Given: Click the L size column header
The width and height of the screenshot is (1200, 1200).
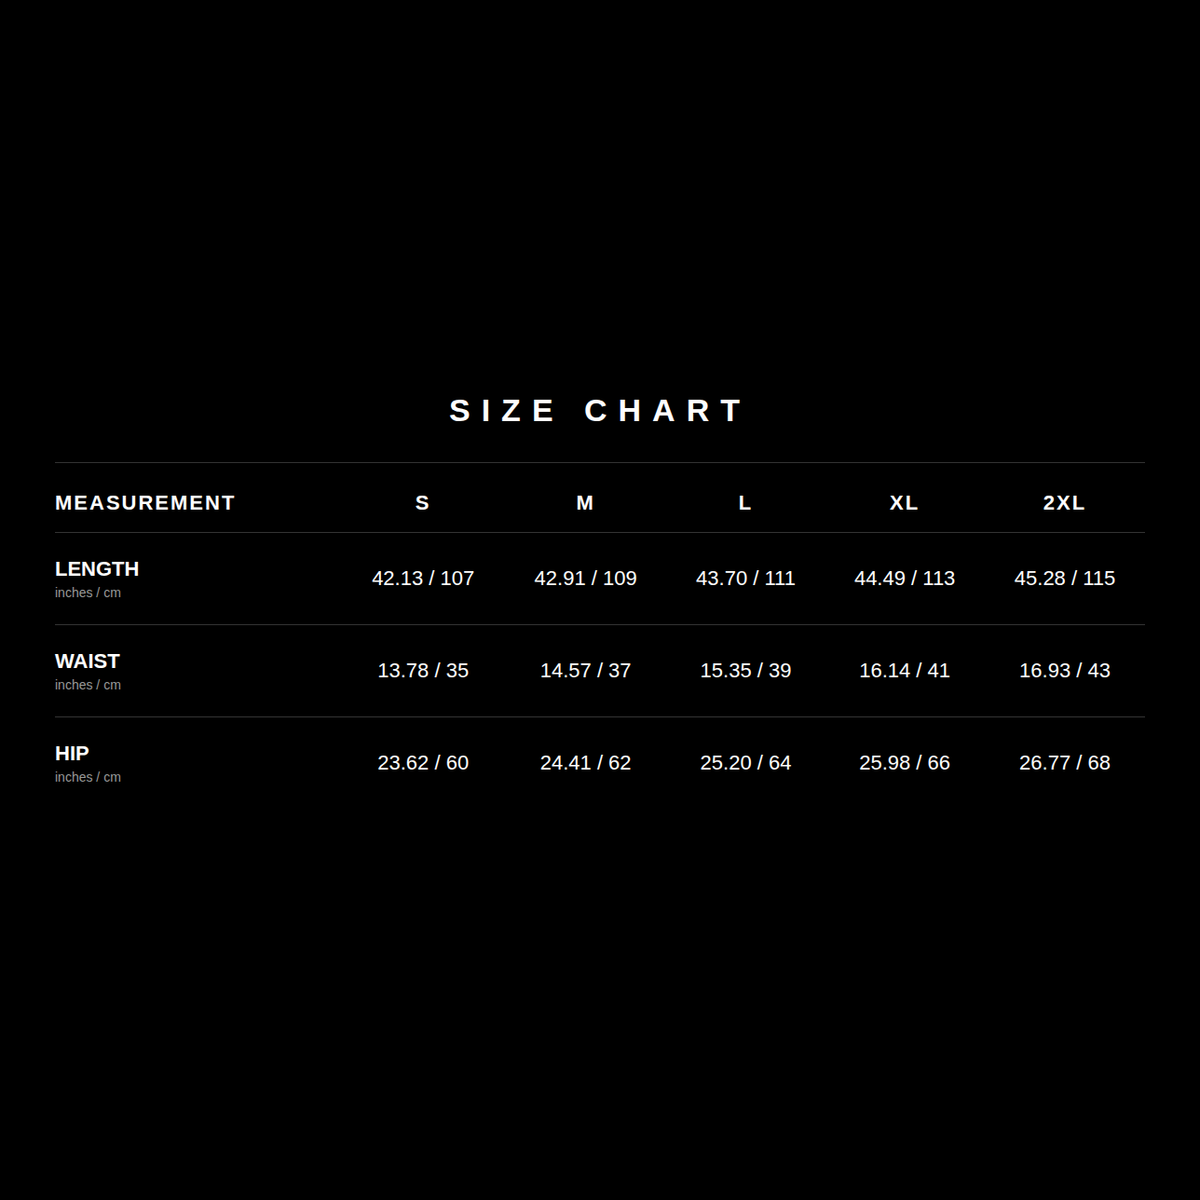Looking at the screenshot, I should click(745, 503).
